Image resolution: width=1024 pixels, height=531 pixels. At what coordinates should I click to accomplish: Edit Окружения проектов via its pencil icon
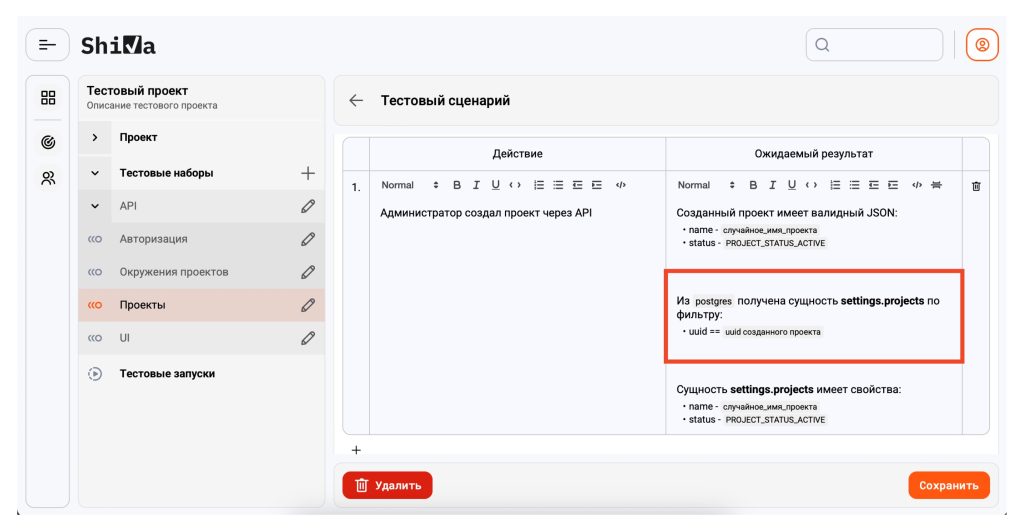308,272
